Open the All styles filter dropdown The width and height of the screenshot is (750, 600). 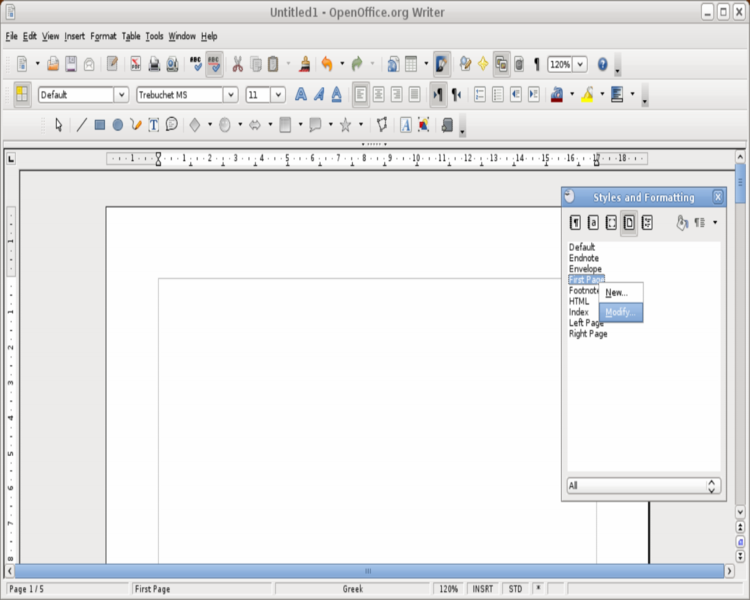[643, 486]
